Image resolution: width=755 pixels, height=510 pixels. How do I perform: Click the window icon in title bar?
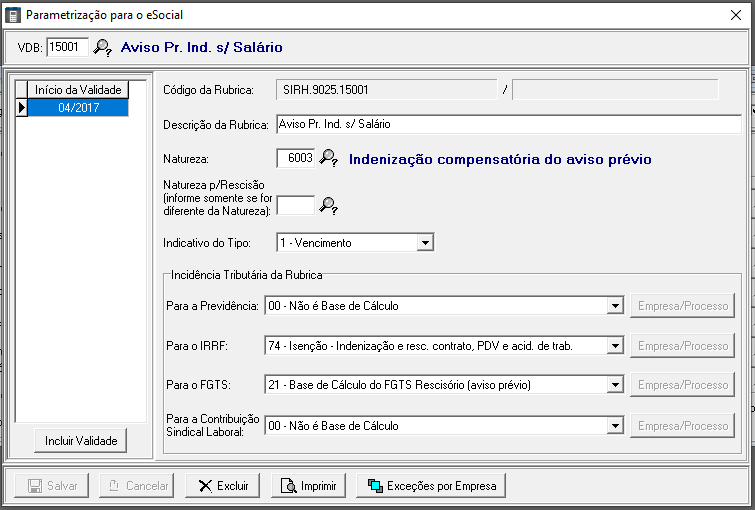[x=12, y=15]
